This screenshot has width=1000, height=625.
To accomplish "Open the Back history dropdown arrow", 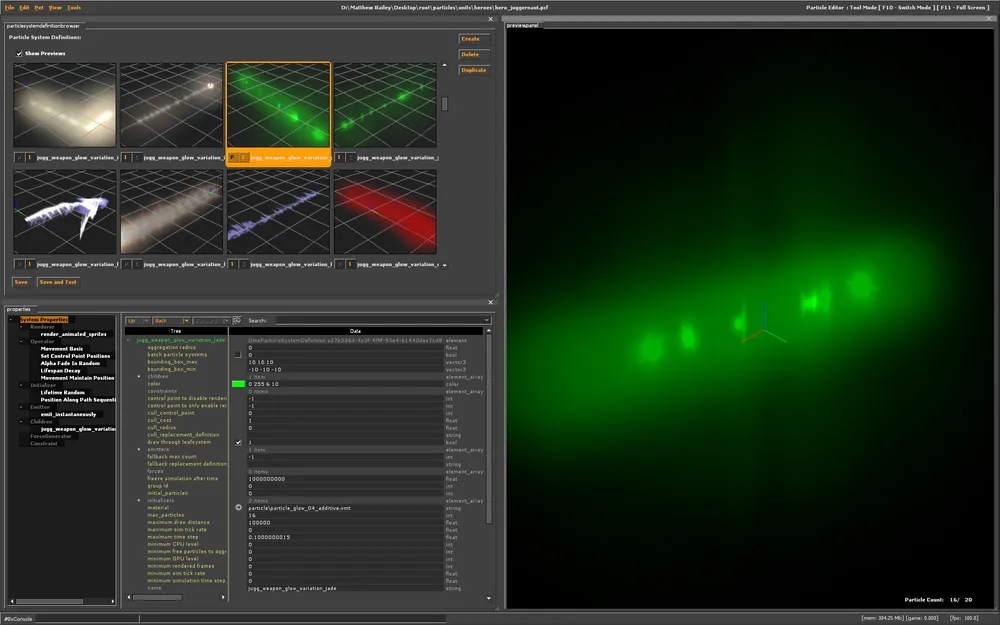I will pos(185,321).
